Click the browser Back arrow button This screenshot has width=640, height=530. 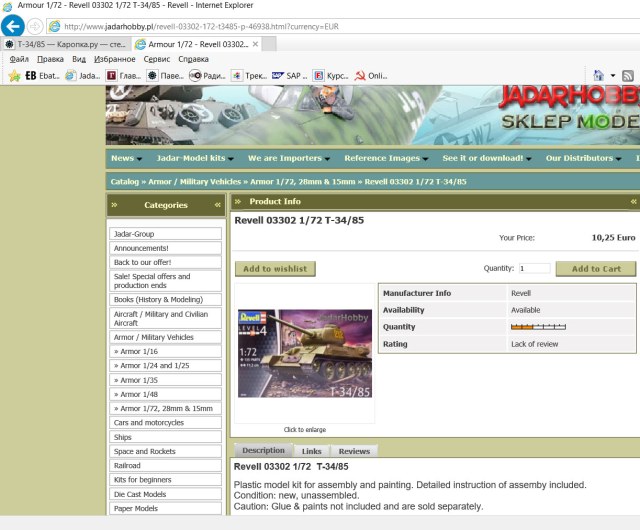(13, 26)
